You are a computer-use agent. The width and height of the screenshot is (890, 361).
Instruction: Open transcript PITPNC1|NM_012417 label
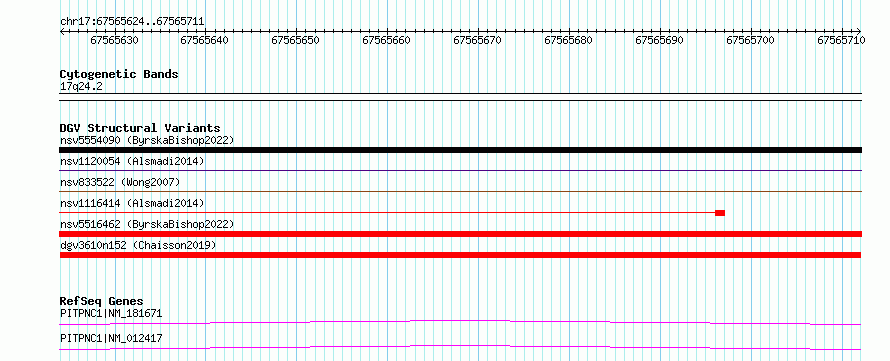(x=111, y=338)
